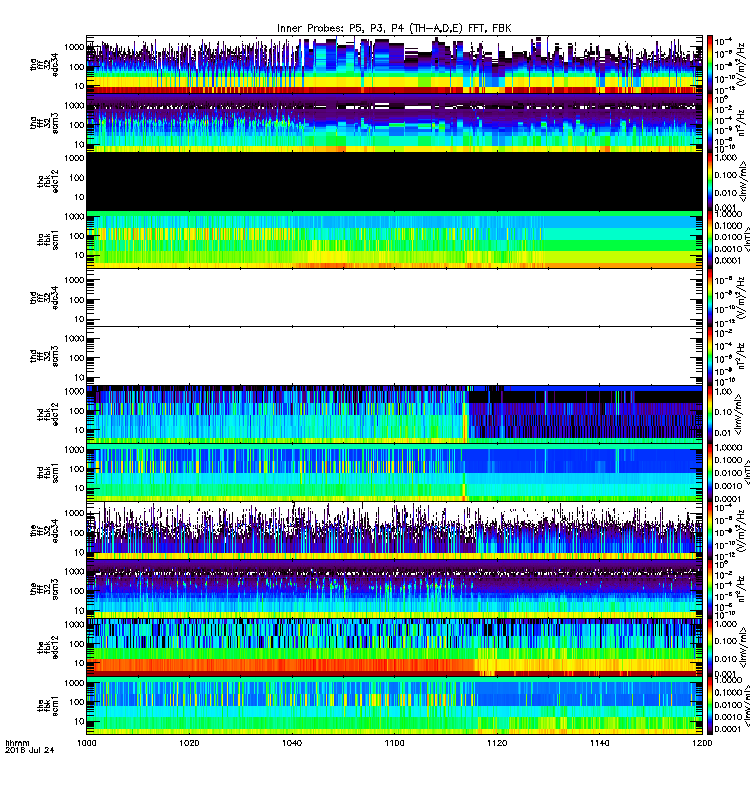The image size is (750, 800).
Task: Click the tha fbk scm1 spectrogram panel
Action: tap(394, 239)
